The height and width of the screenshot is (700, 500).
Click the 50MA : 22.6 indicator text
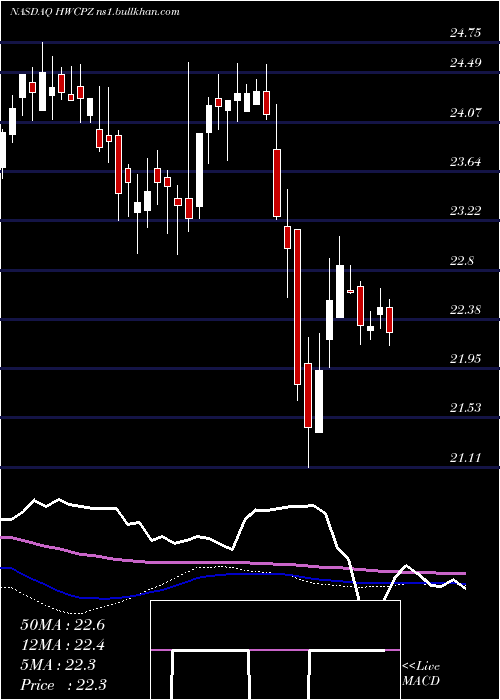tap(62, 625)
